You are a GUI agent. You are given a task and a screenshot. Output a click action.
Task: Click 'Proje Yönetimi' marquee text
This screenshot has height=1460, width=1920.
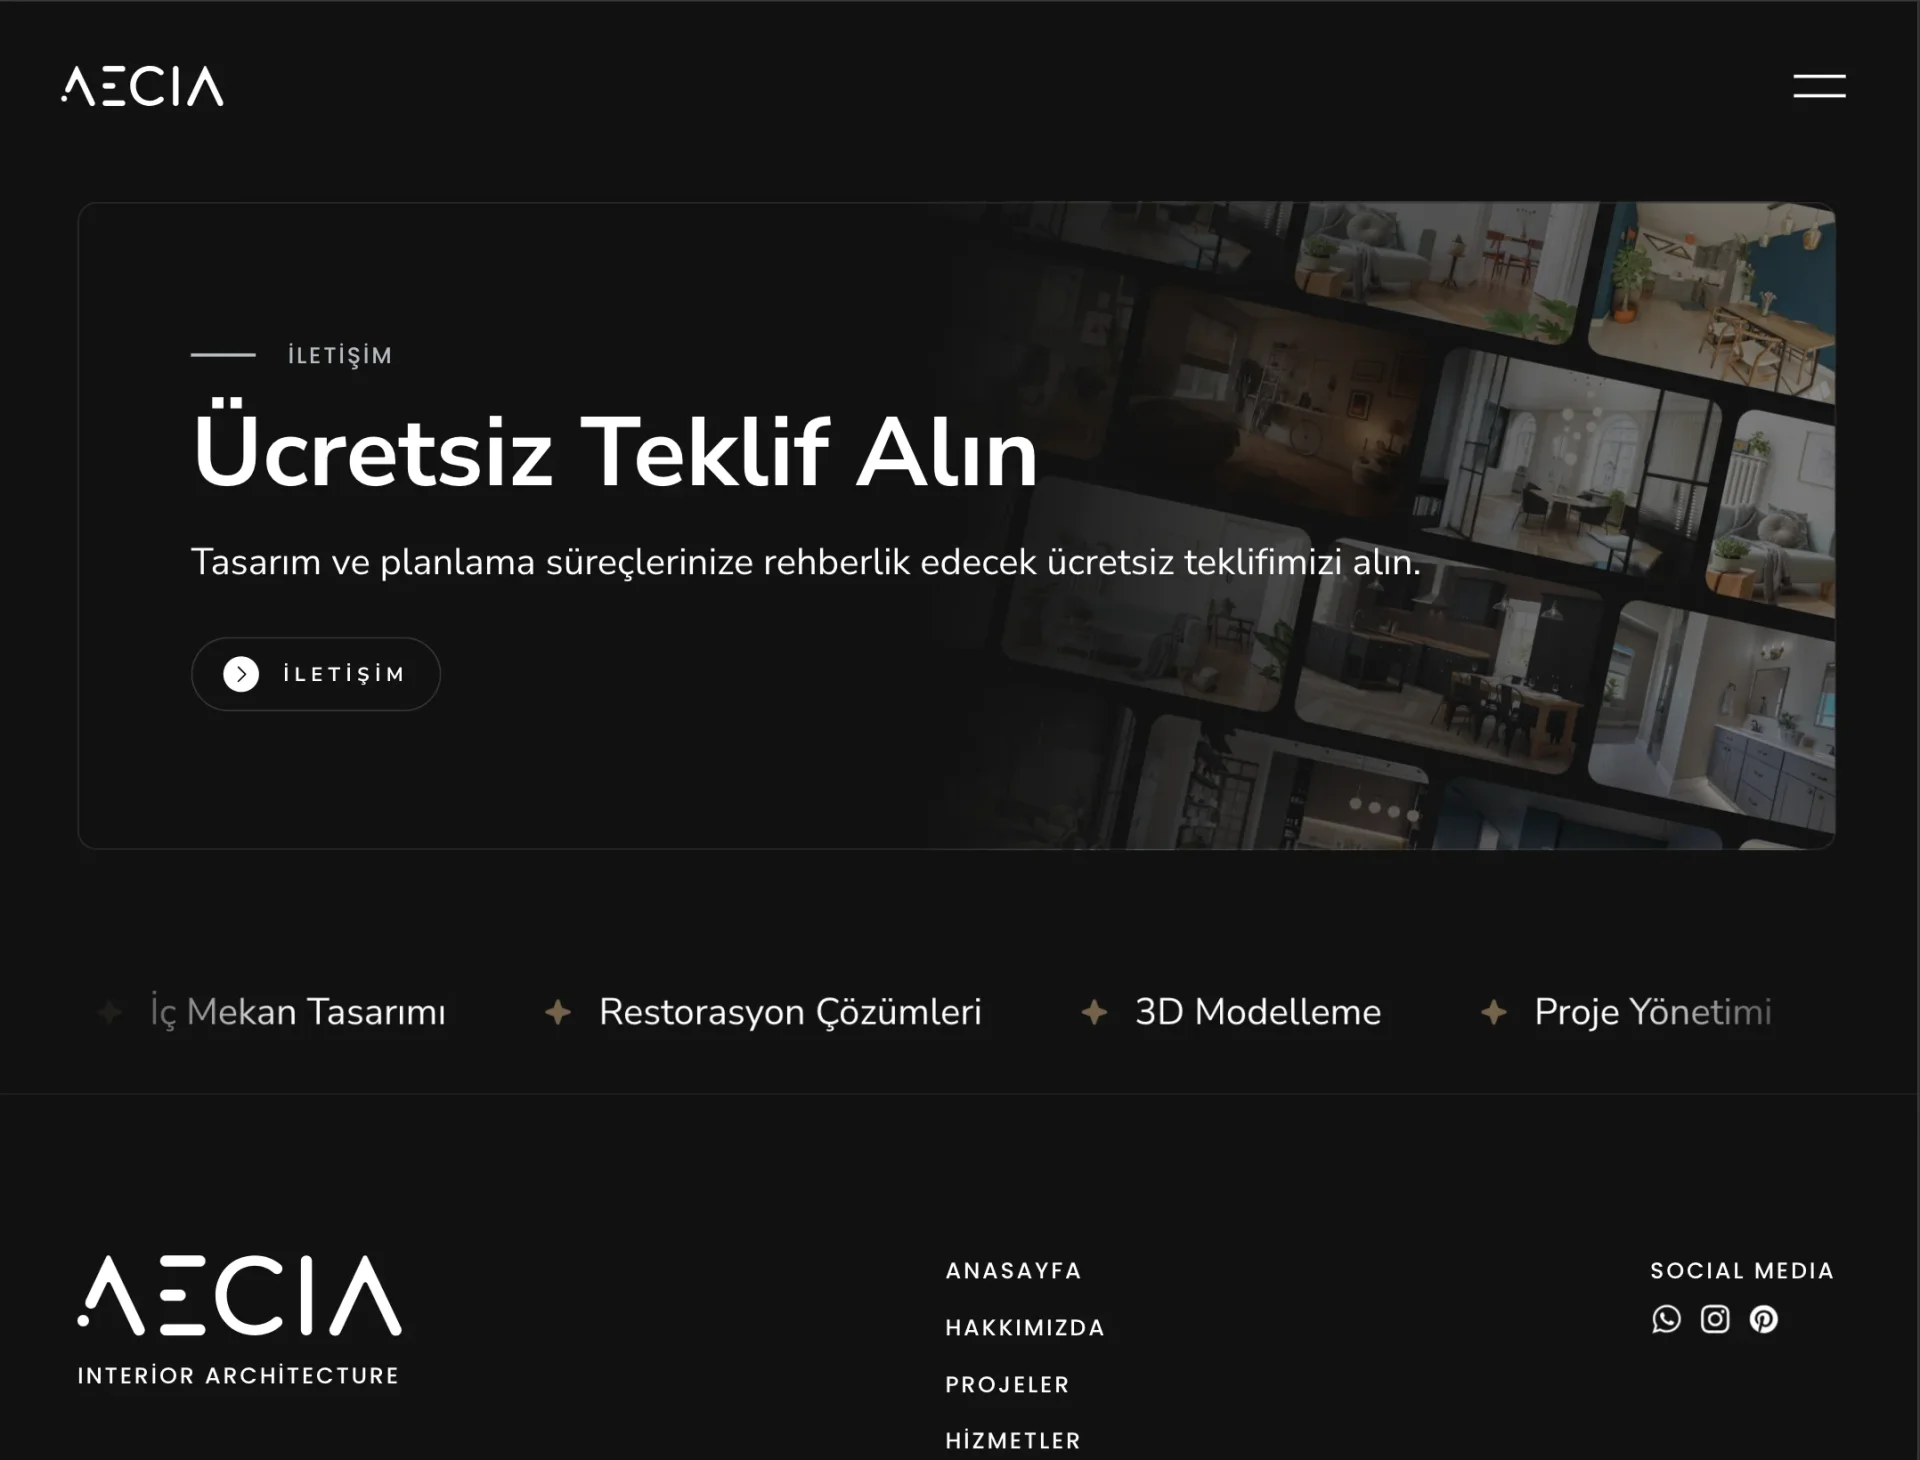click(1653, 1012)
